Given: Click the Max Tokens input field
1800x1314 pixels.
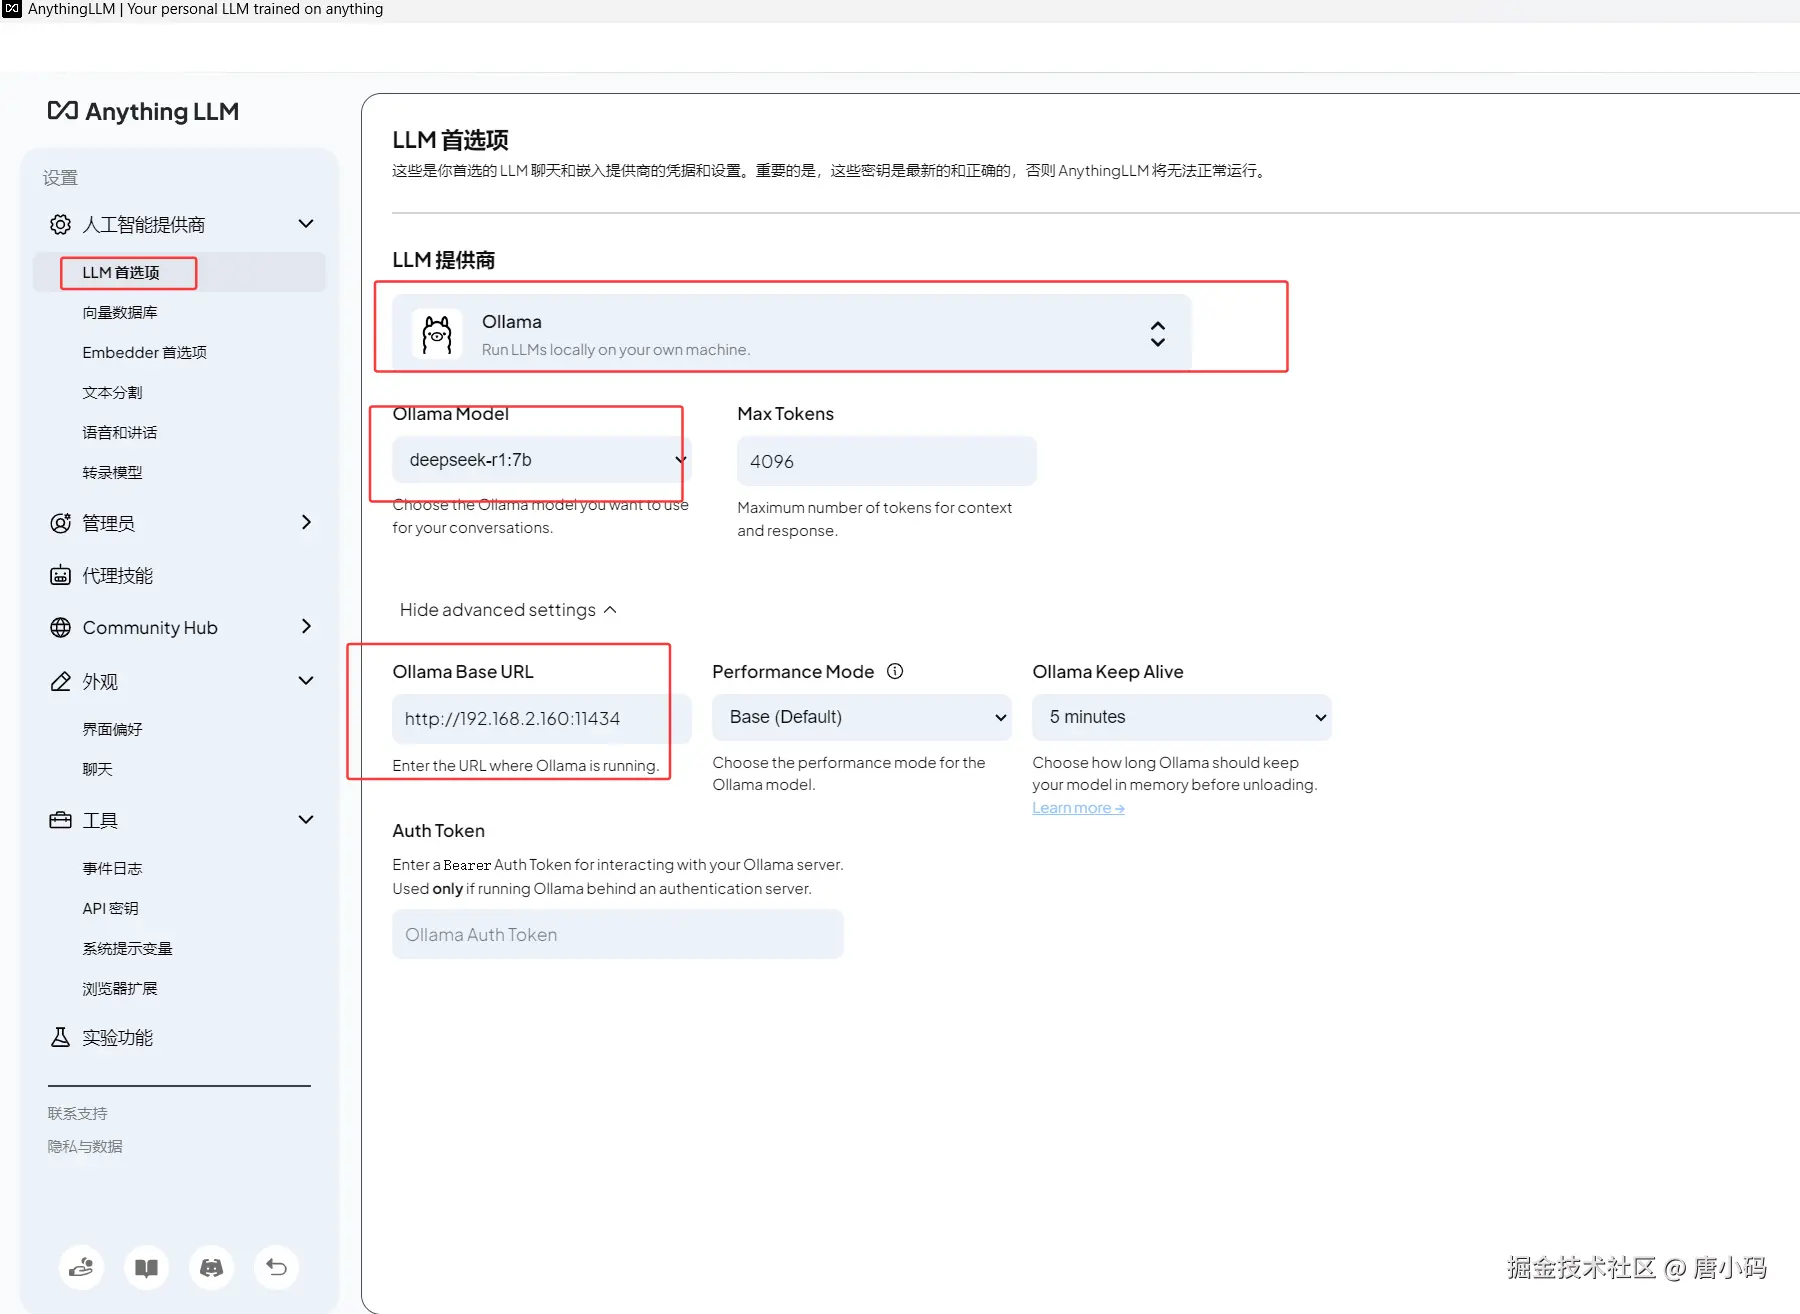Looking at the screenshot, I should [887, 461].
